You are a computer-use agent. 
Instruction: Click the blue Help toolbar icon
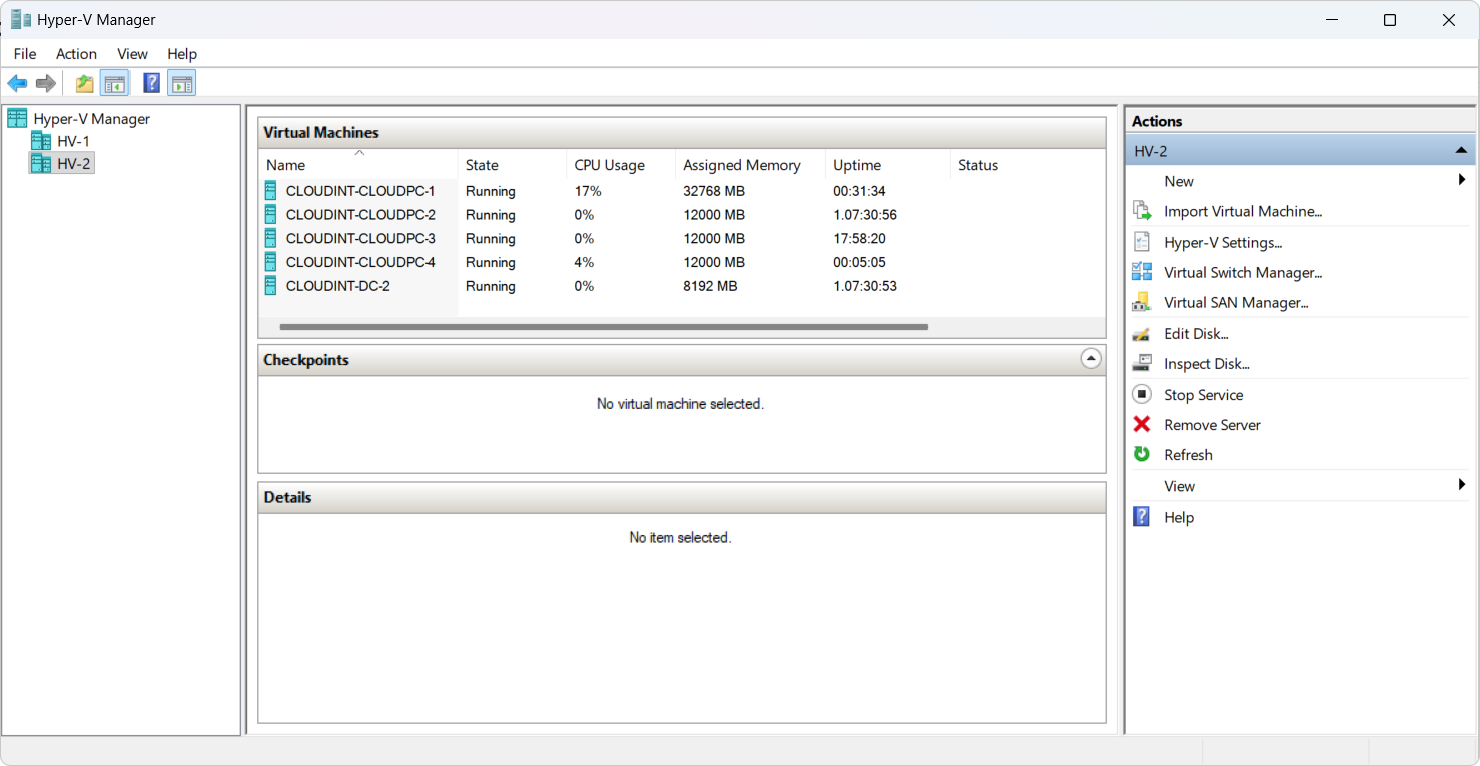[151, 83]
